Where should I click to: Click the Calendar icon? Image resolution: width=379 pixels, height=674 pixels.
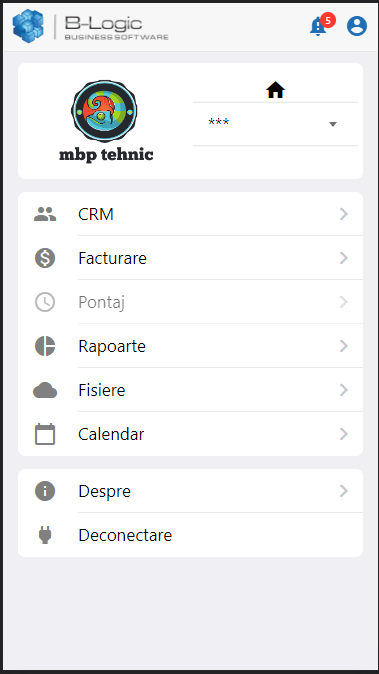tap(45, 434)
